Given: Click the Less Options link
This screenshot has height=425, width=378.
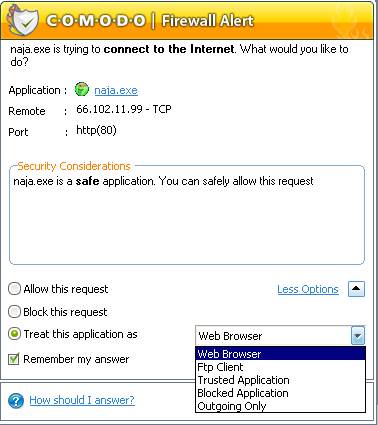Looking at the screenshot, I should 308,289.
